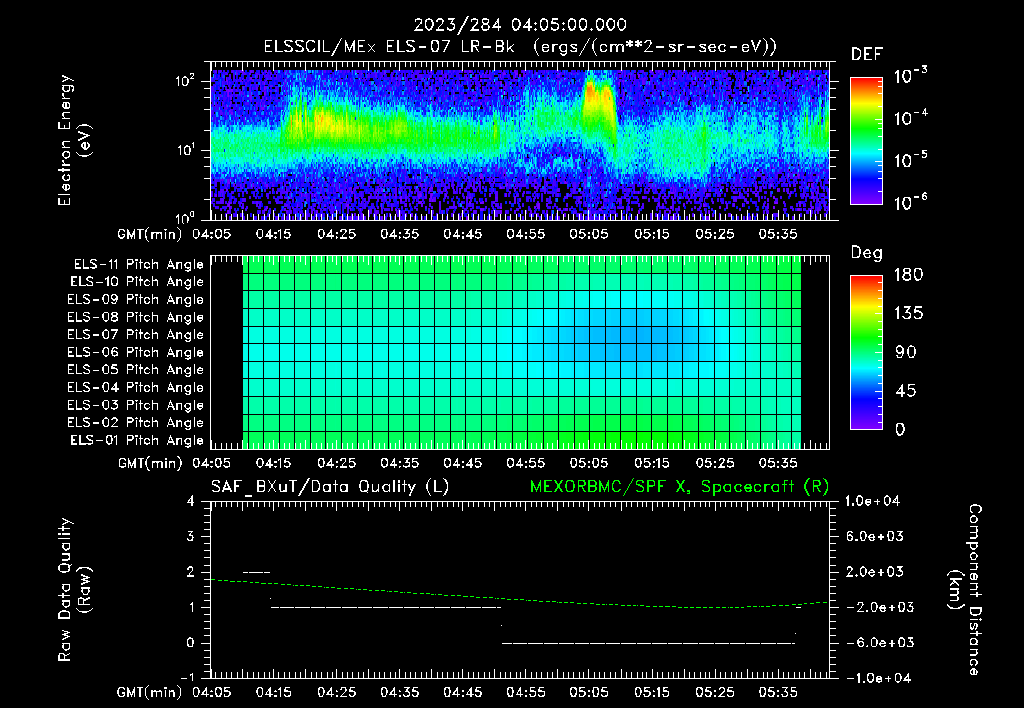This screenshot has height=708, width=1024.
Task: Select the ELS-04 Pitch Angle row label
Action: pos(135,387)
